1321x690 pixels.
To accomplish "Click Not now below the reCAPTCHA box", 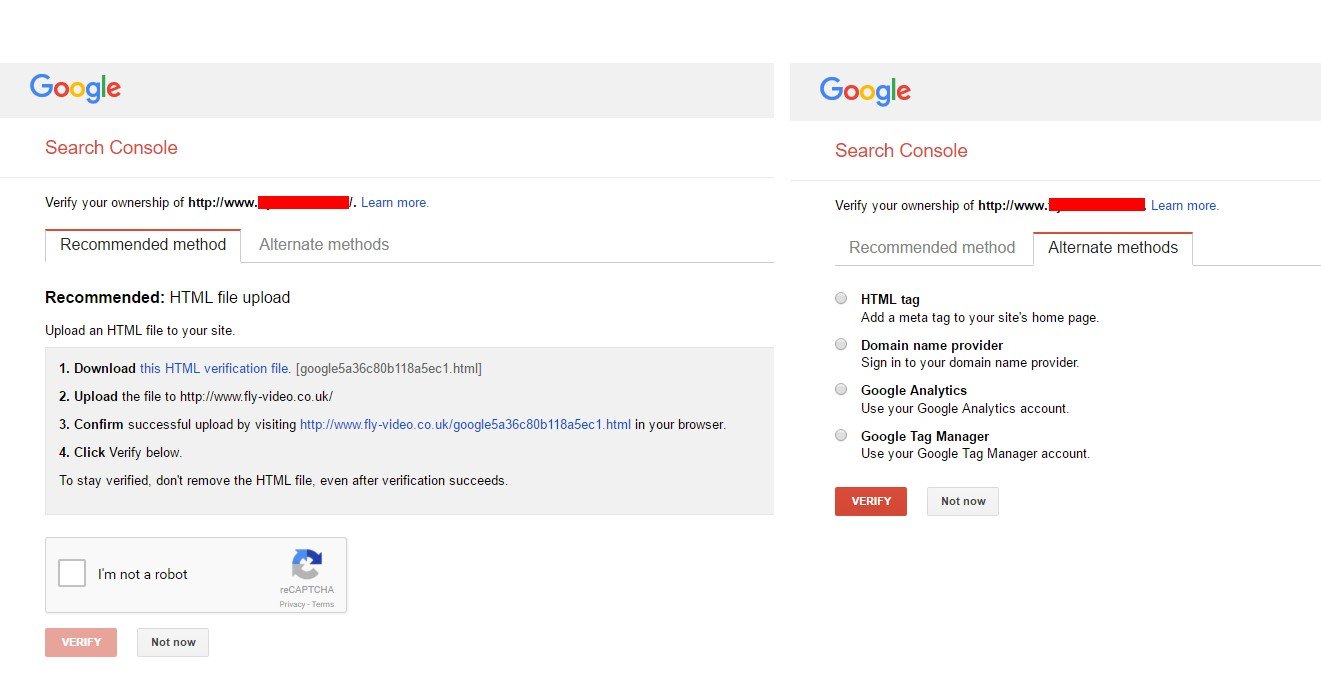I will (173, 642).
